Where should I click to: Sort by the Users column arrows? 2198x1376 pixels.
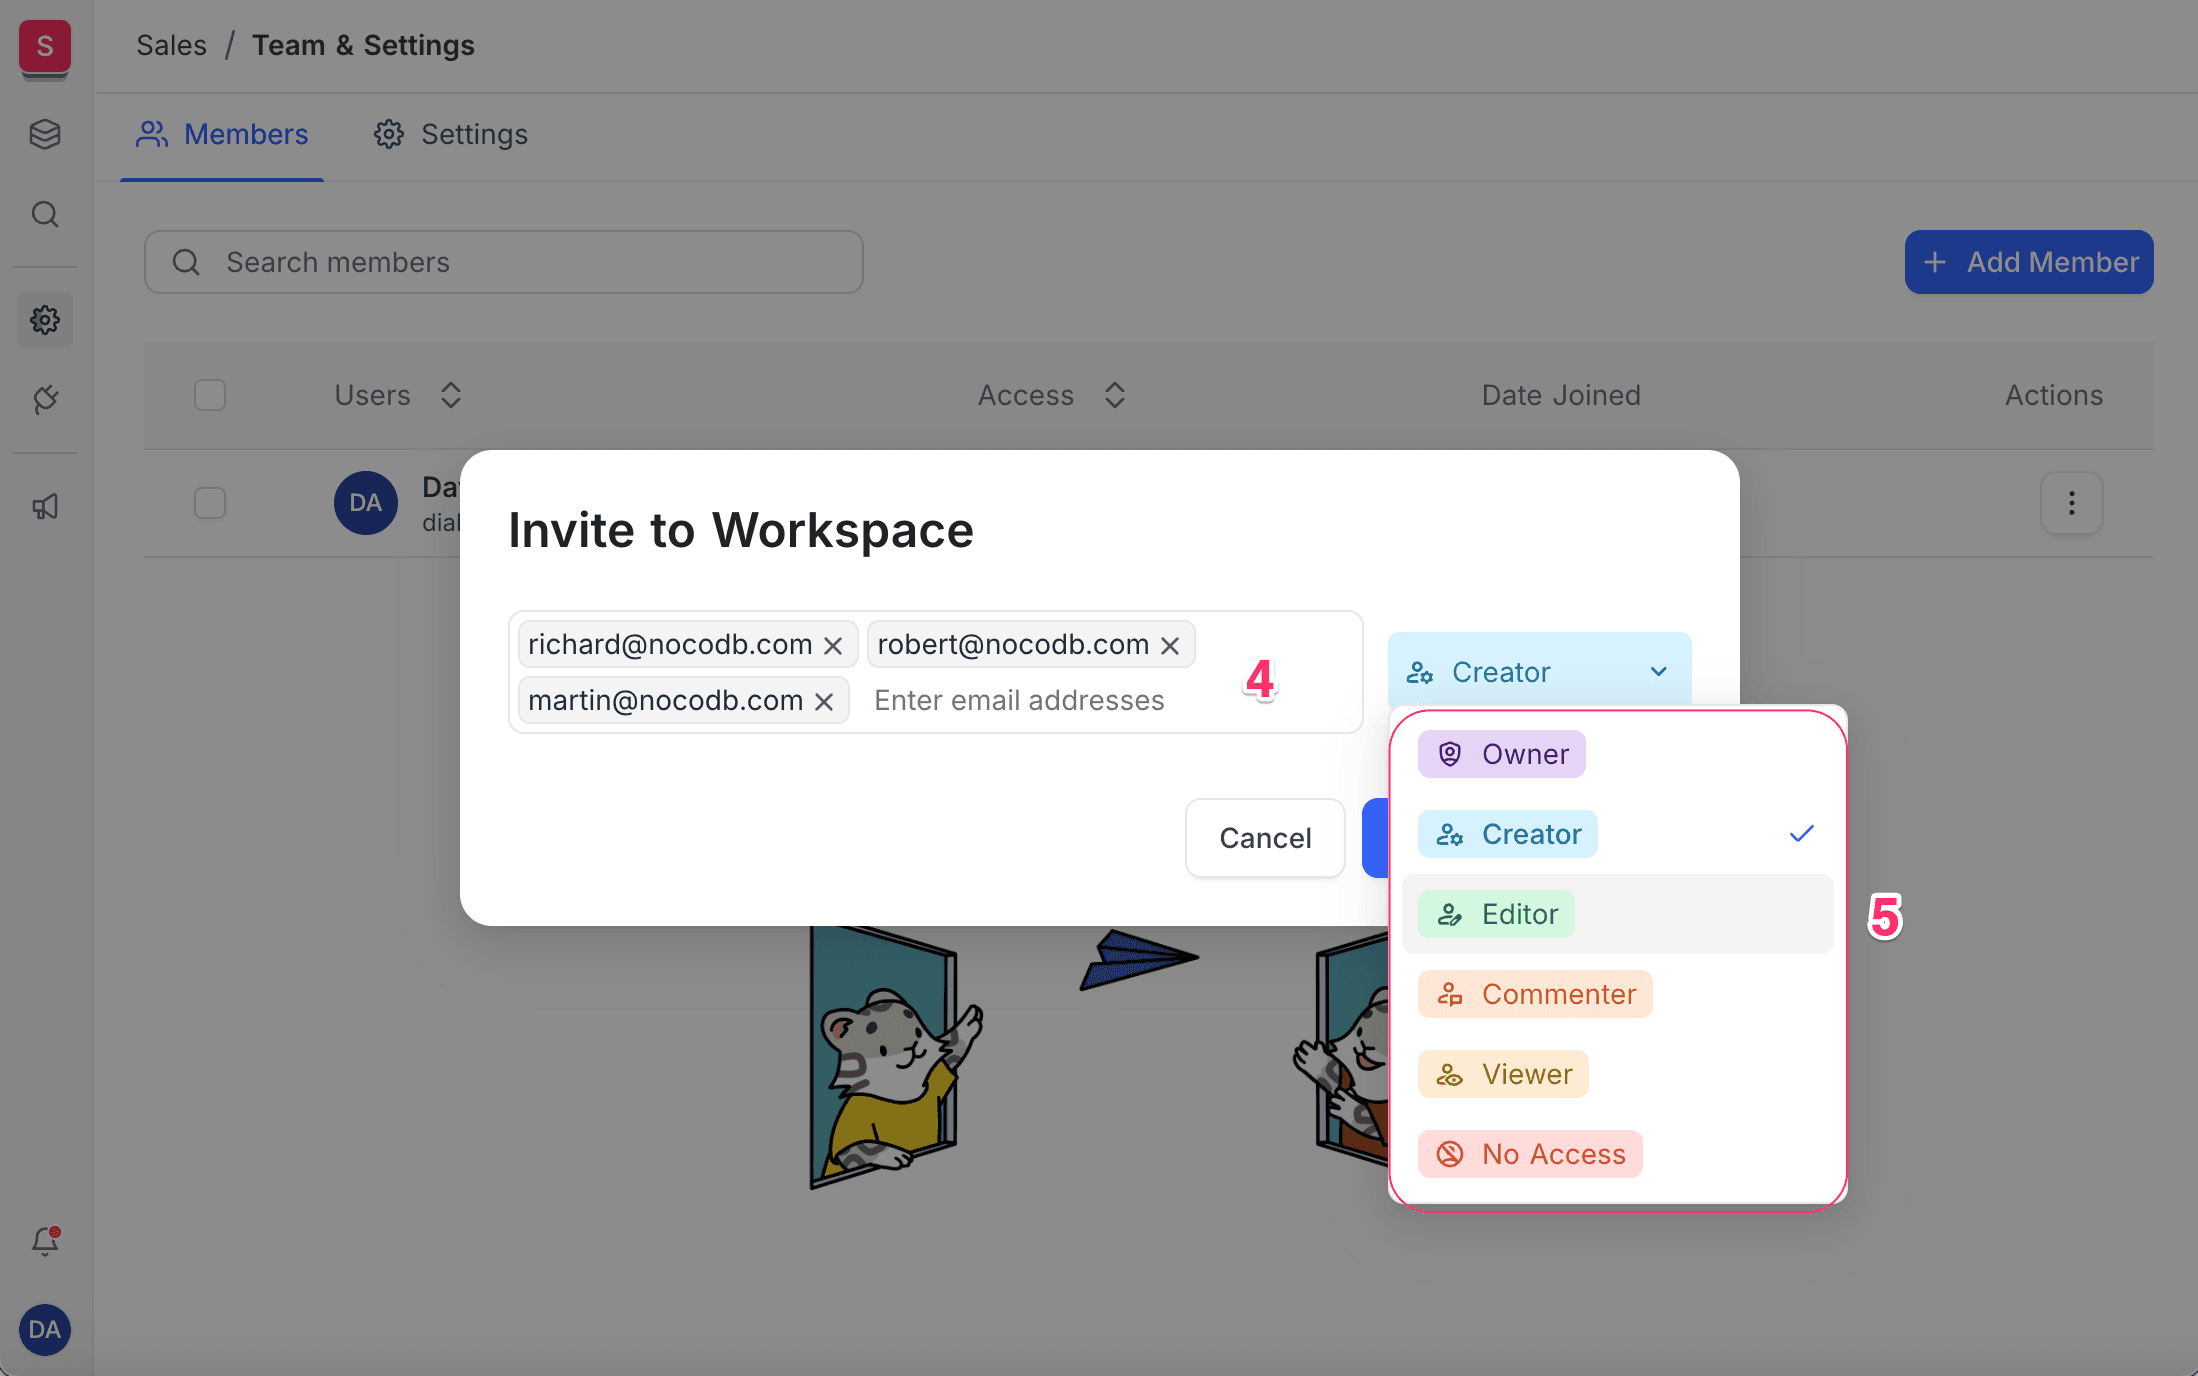pyautogui.click(x=451, y=395)
